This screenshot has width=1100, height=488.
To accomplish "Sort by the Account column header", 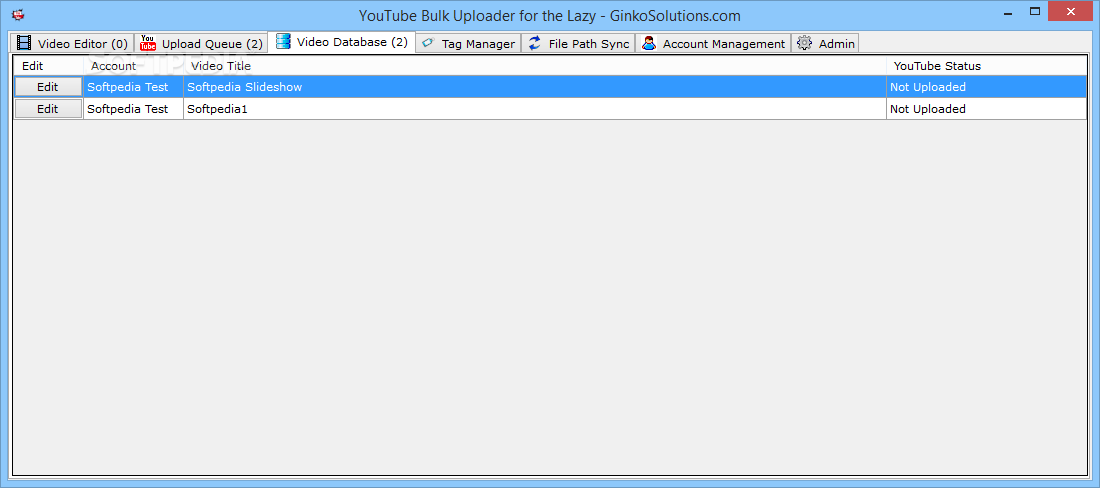I will (x=133, y=66).
